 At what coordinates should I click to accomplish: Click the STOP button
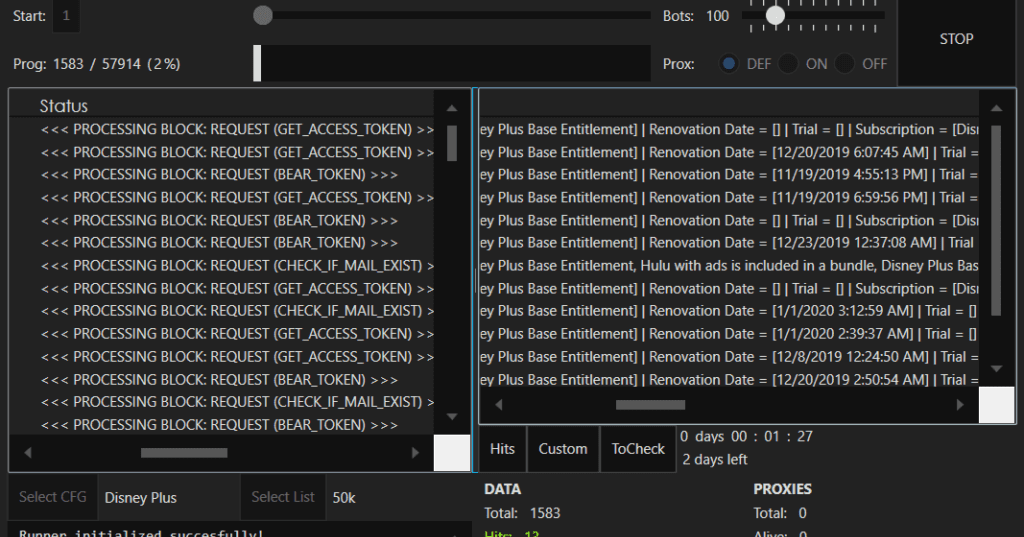point(957,39)
